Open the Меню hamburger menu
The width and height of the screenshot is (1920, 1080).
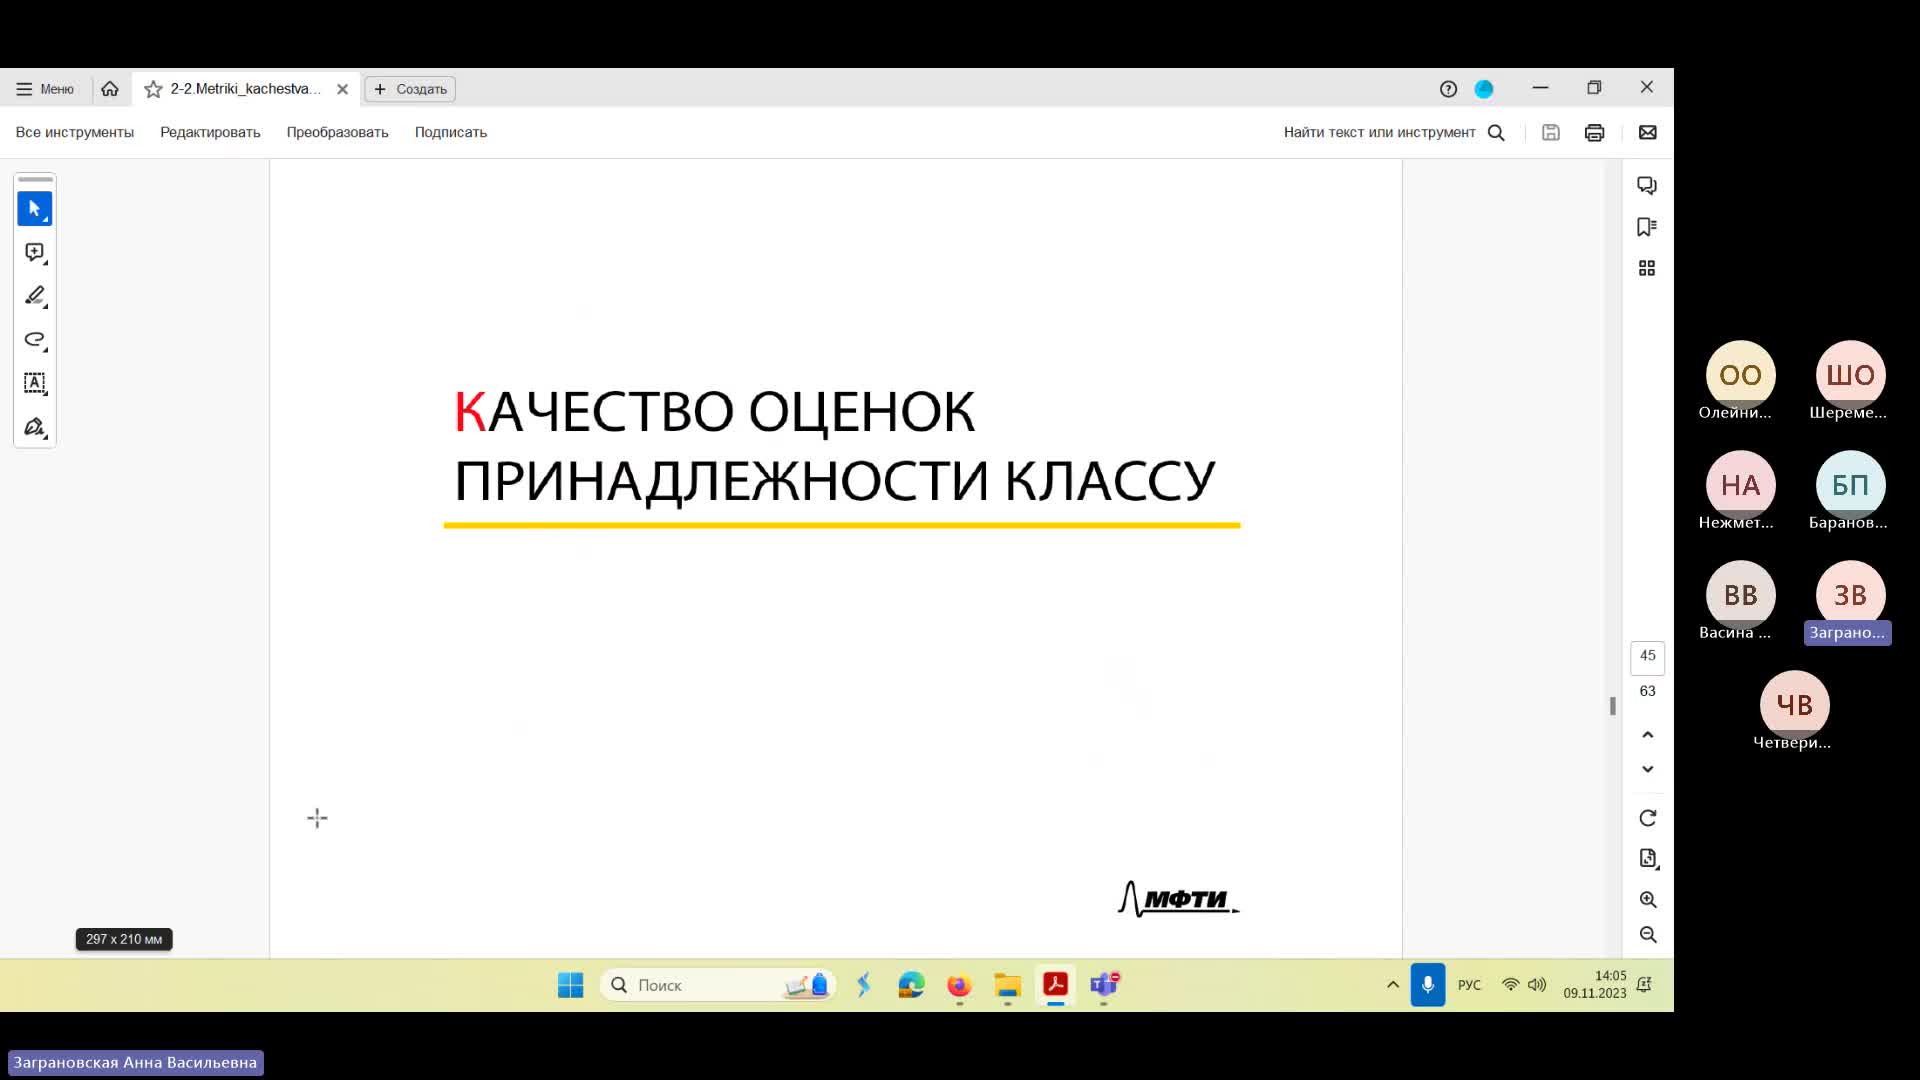[45, 89]
